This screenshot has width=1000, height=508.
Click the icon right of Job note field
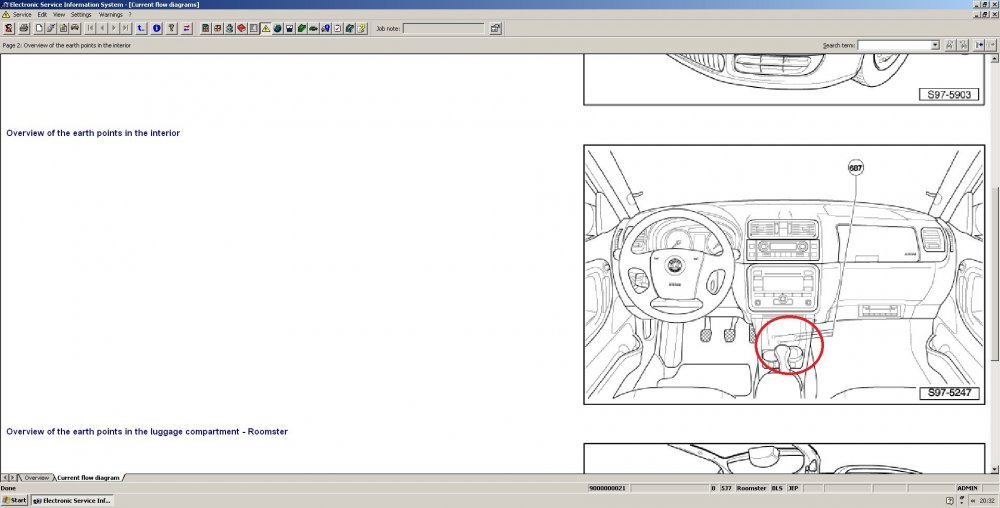pos(495,28)
